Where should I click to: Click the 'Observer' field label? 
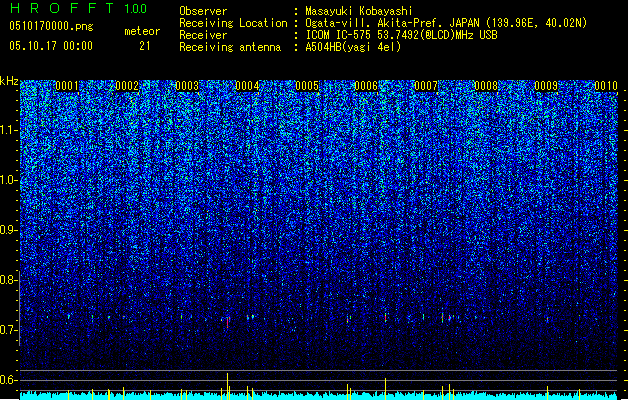[203, 11]
